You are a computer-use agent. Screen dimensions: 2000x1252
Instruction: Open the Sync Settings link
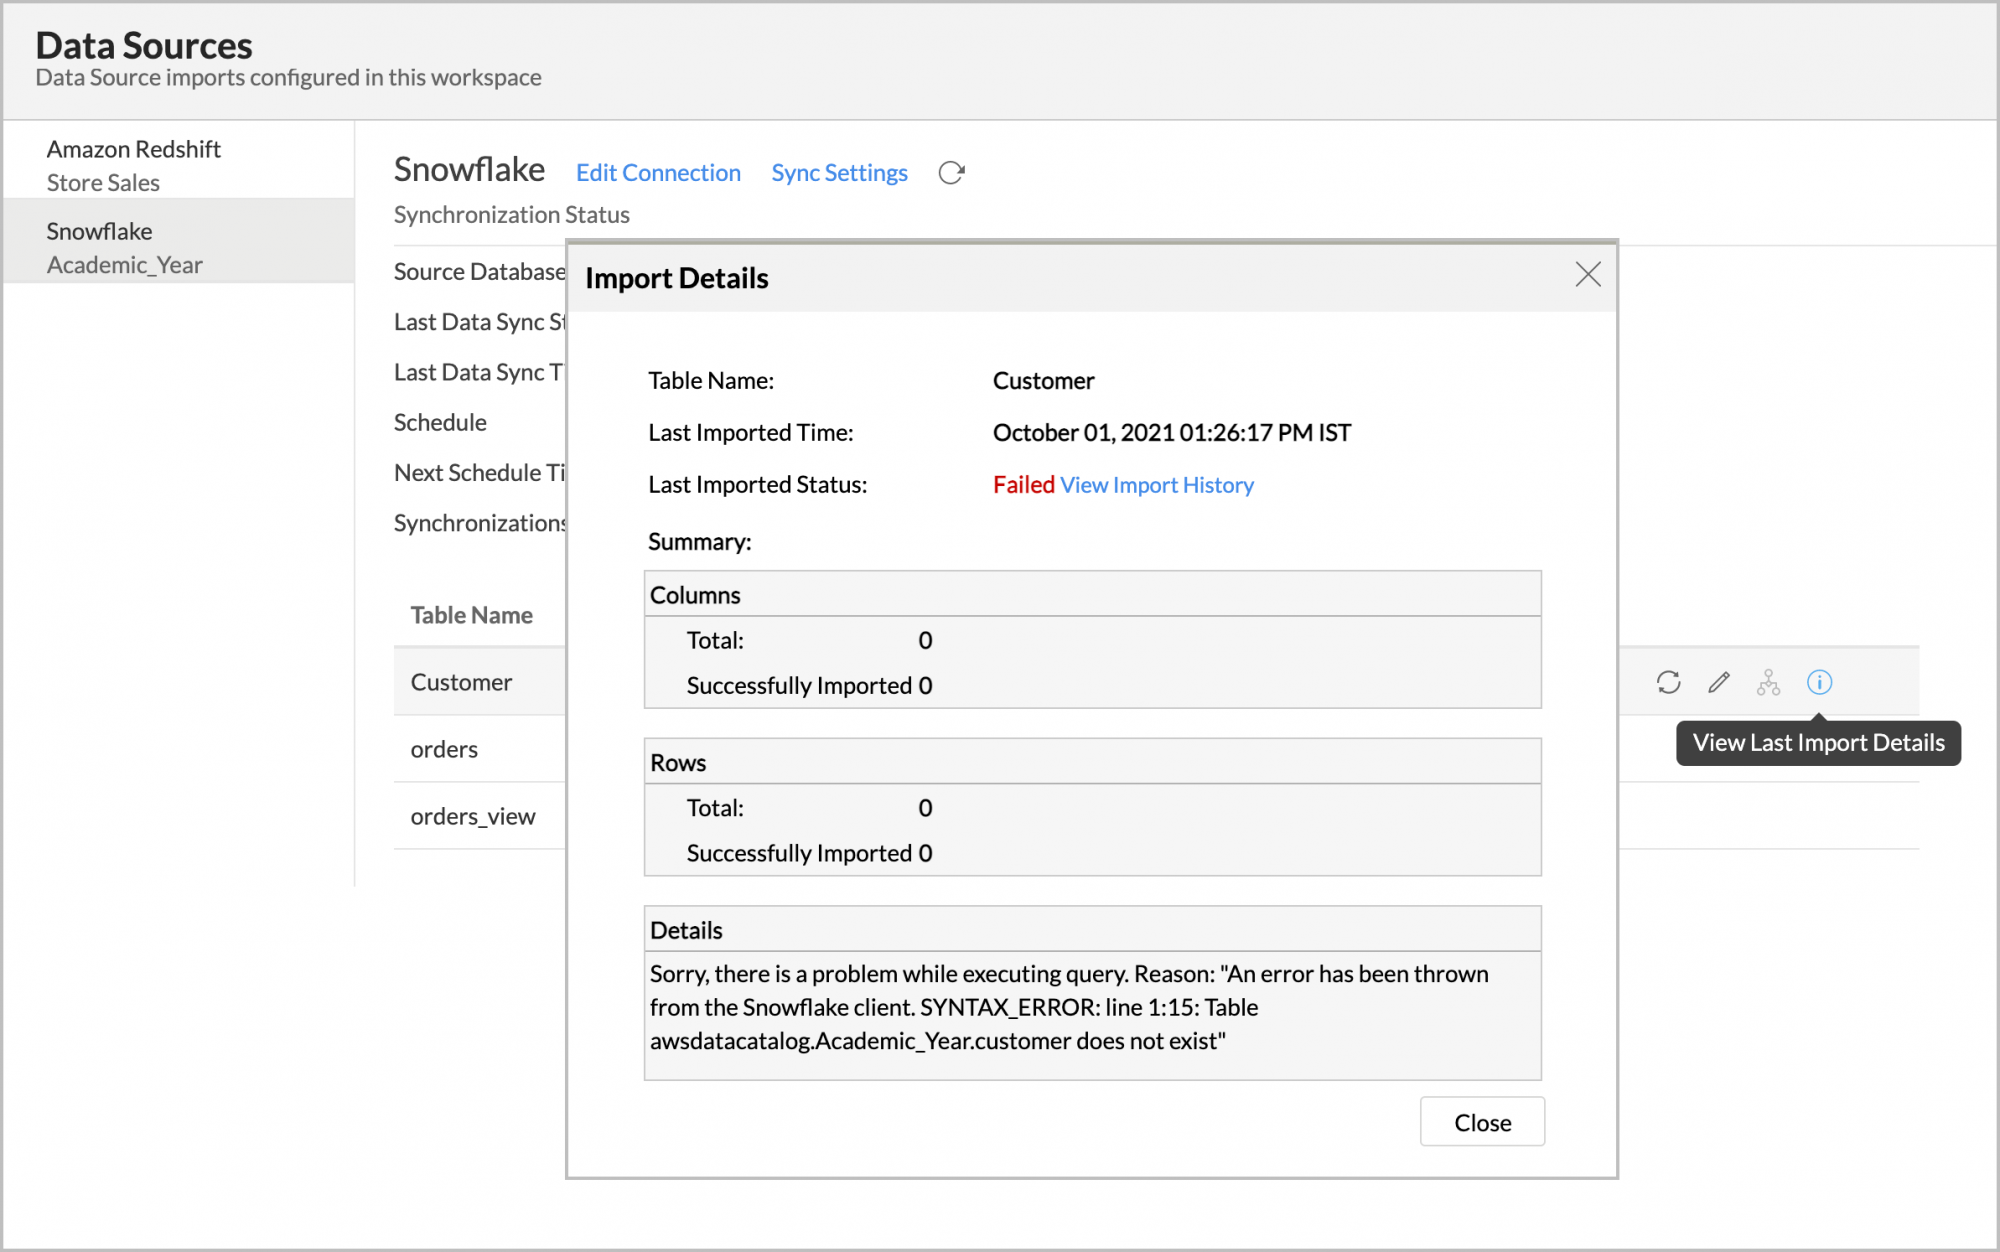click(x=839, y=173)
